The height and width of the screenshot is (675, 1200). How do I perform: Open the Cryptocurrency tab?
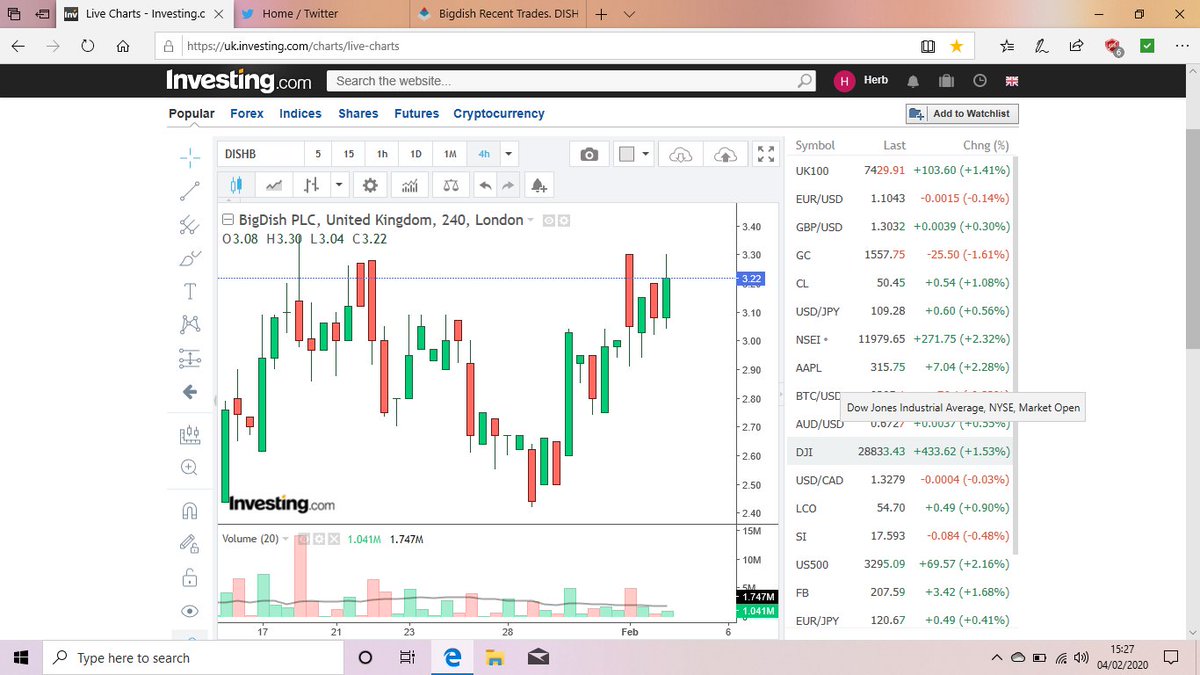tap(499, 114)
